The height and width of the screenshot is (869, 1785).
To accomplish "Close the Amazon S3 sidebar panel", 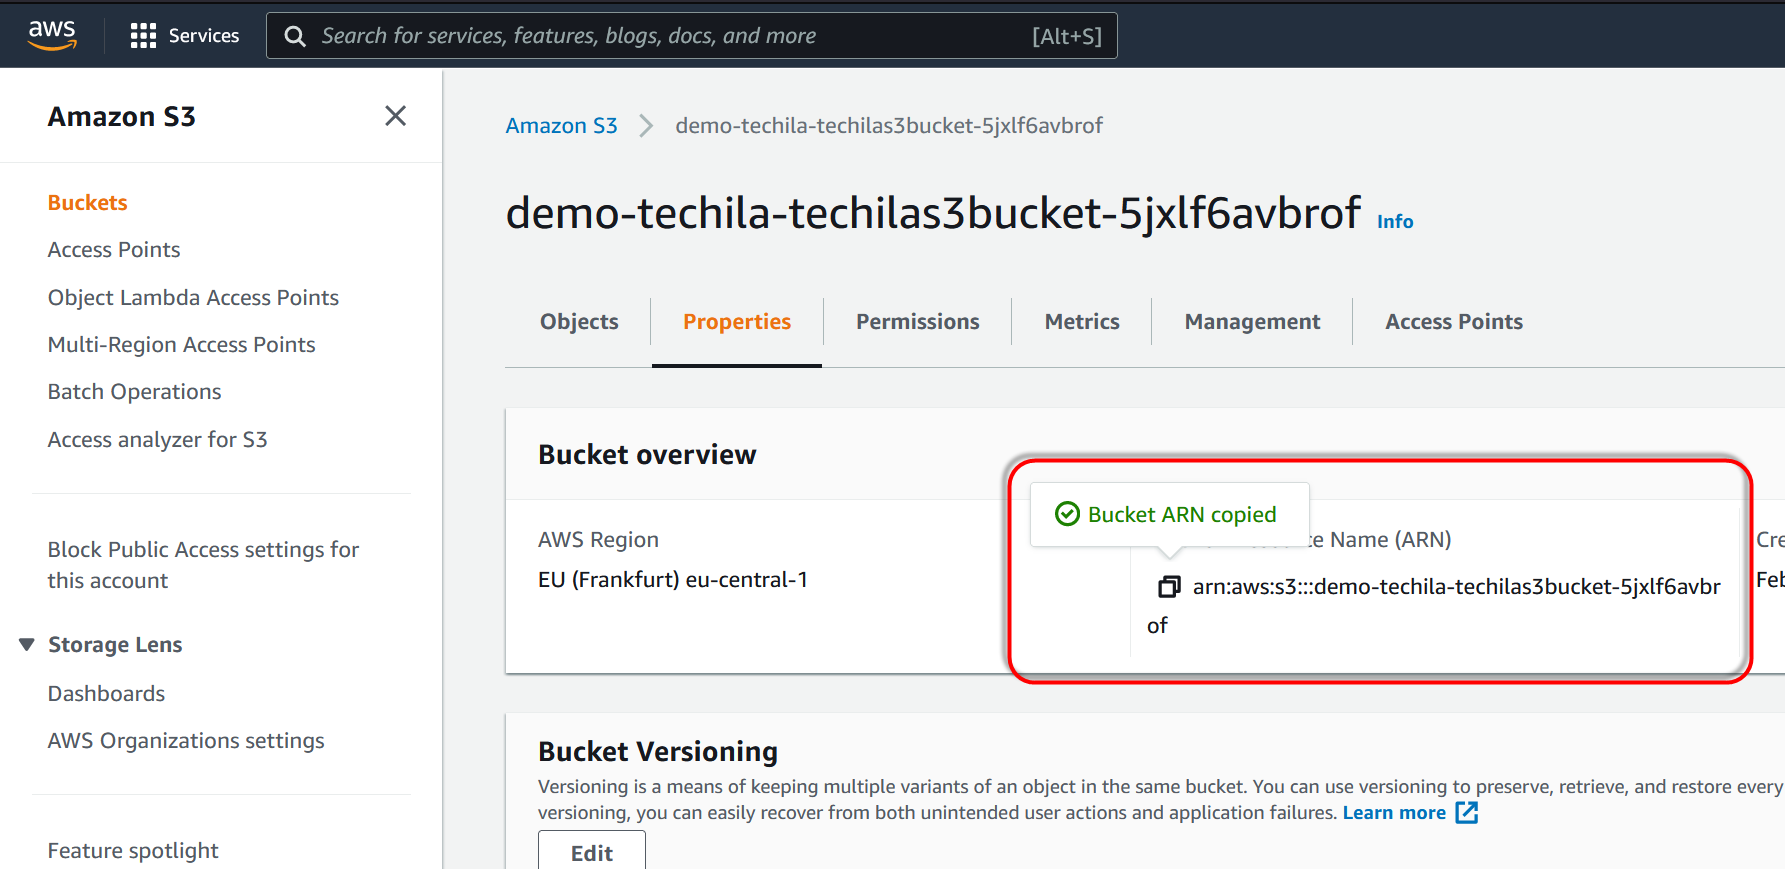I will (395, 116).
